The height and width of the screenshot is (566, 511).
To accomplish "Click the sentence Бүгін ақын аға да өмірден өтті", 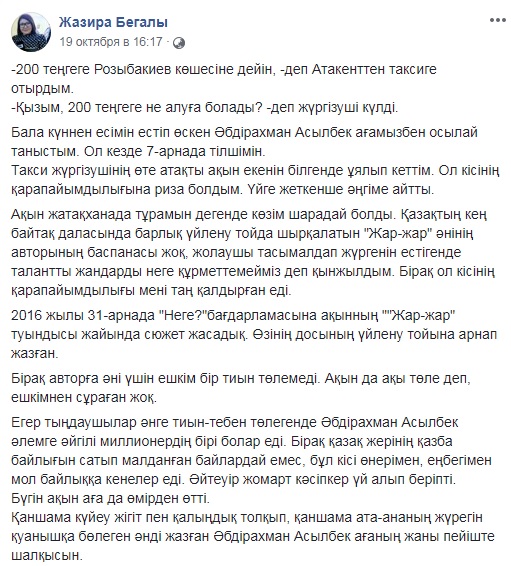I will click(110, 498).
